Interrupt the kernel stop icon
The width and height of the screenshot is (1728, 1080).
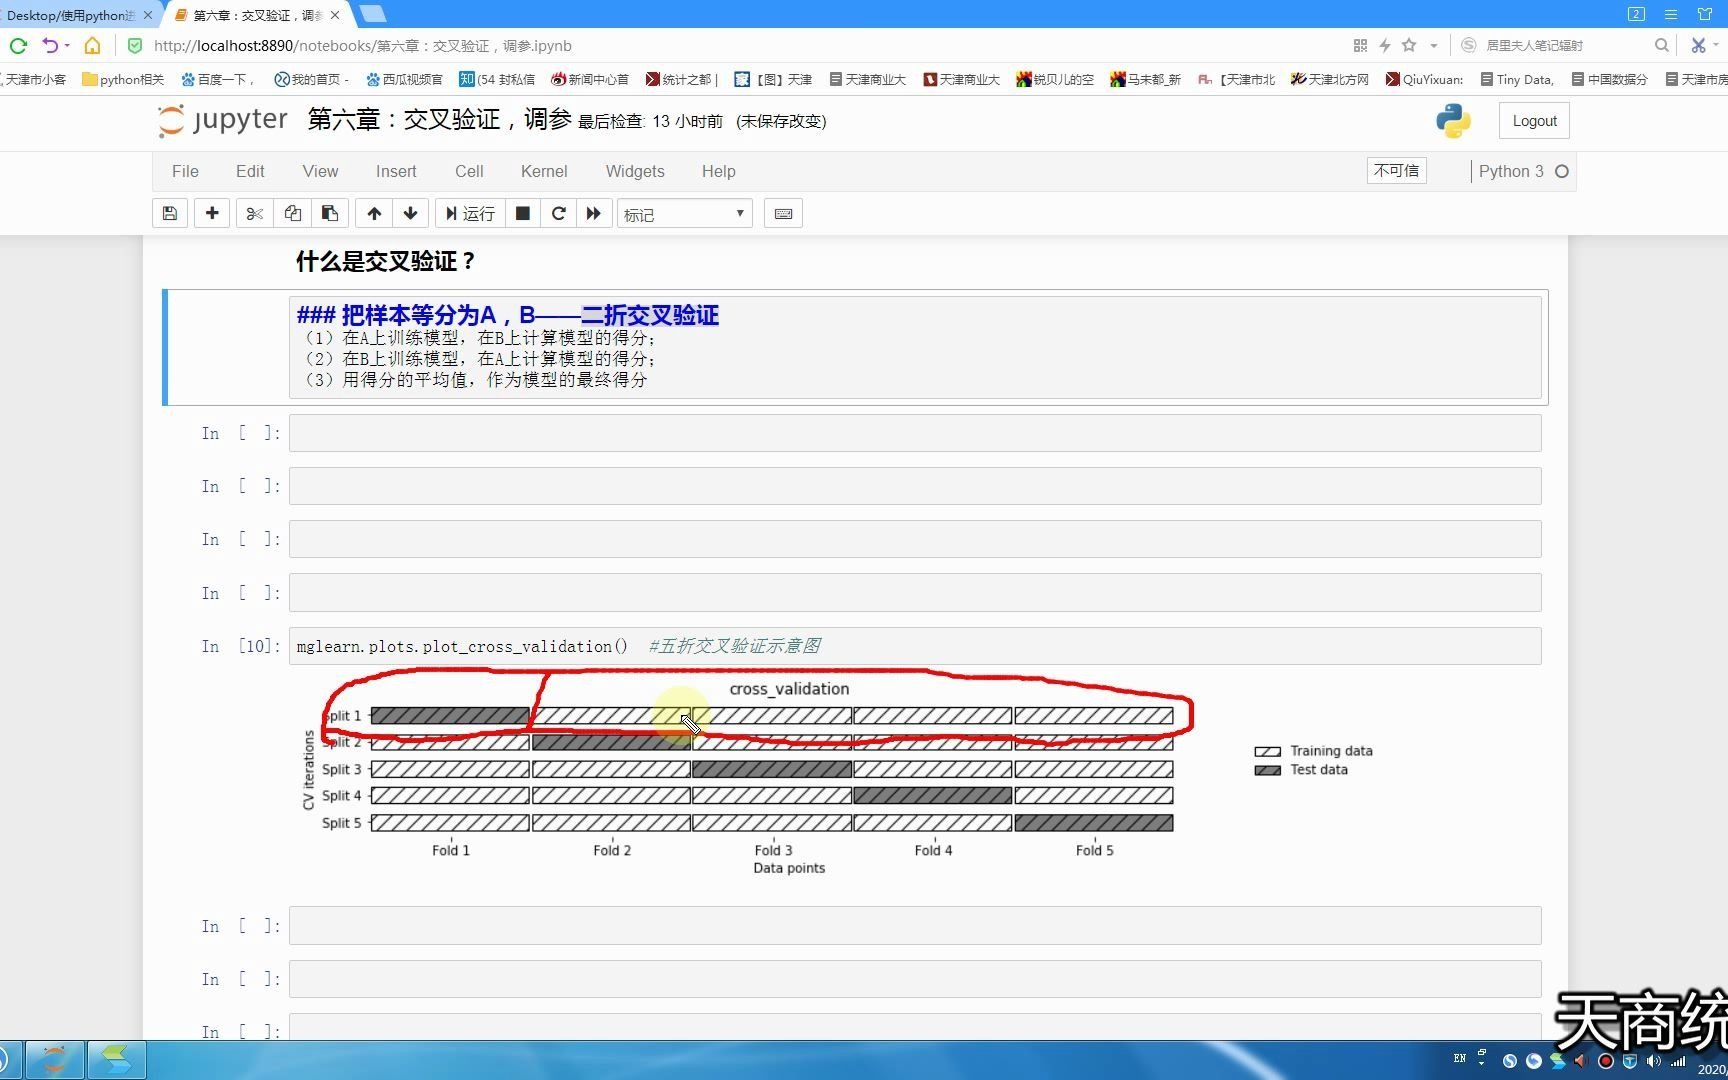[522, 213]
